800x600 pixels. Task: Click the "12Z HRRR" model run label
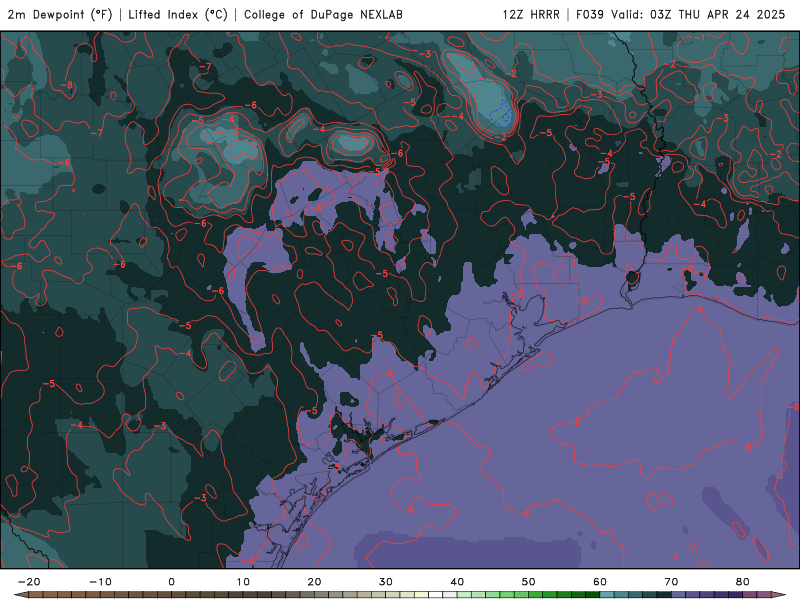click(531, 14)
